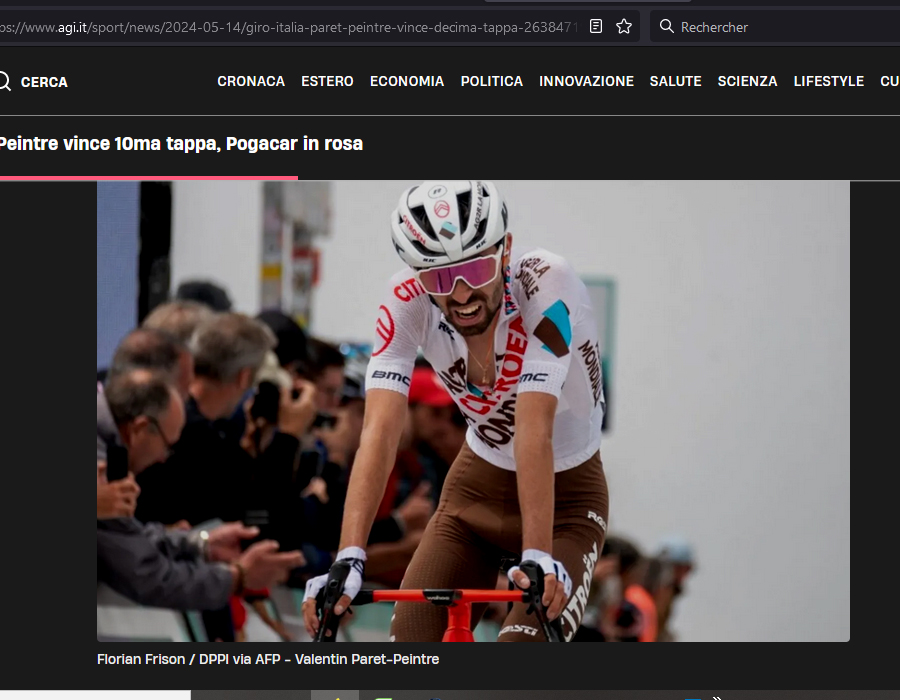
Task: Open the SALUTE section
Action: click(x=675, y=81)
